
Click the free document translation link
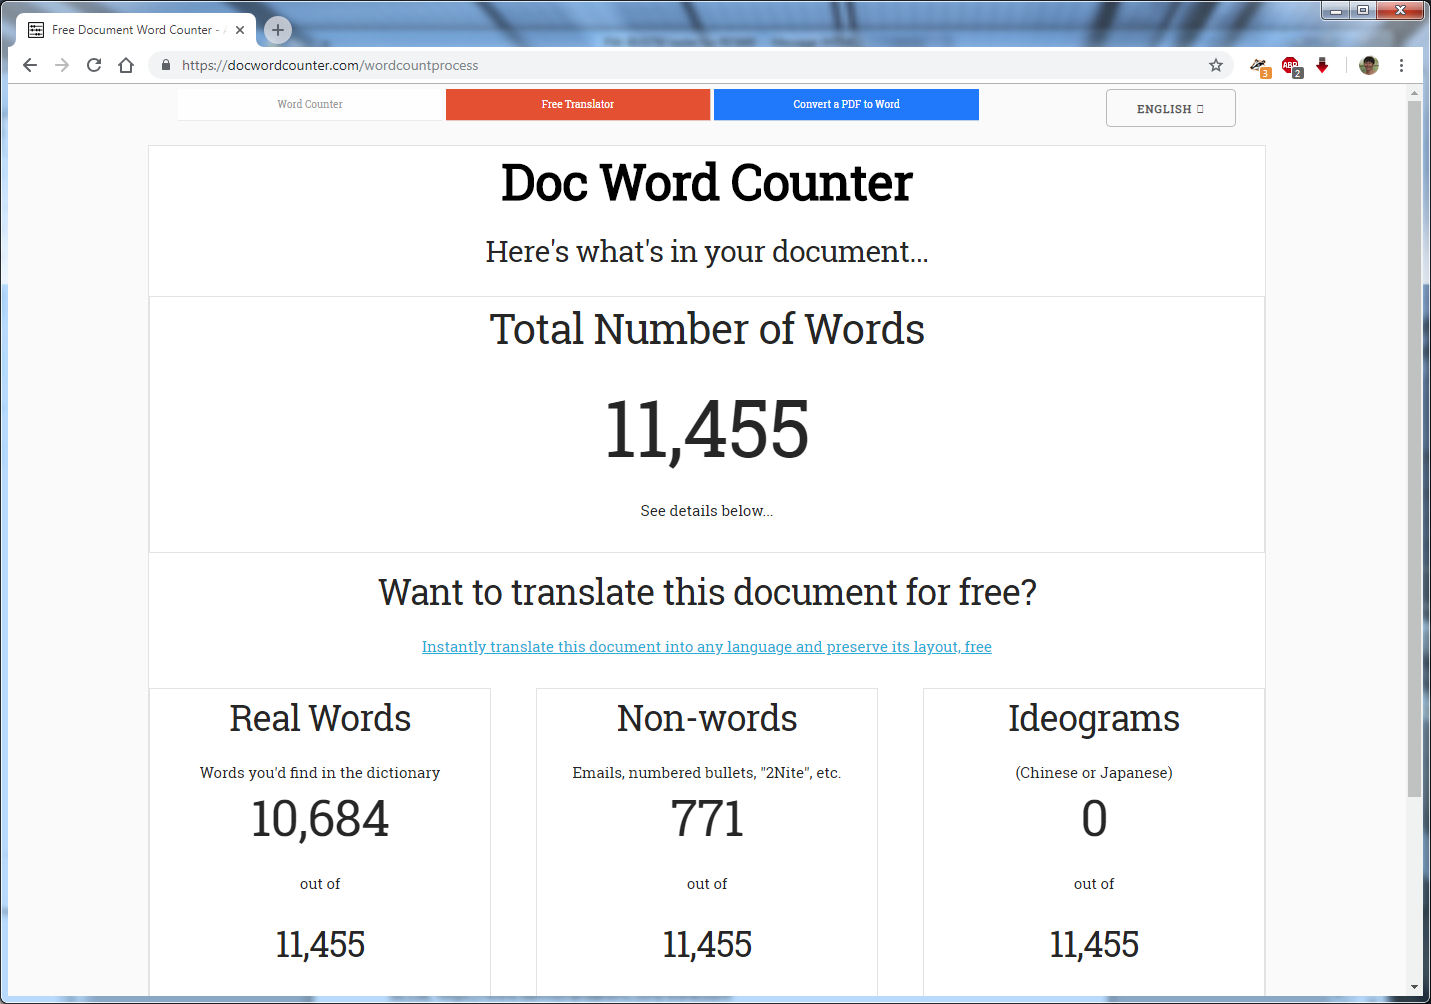coord(706,647)
